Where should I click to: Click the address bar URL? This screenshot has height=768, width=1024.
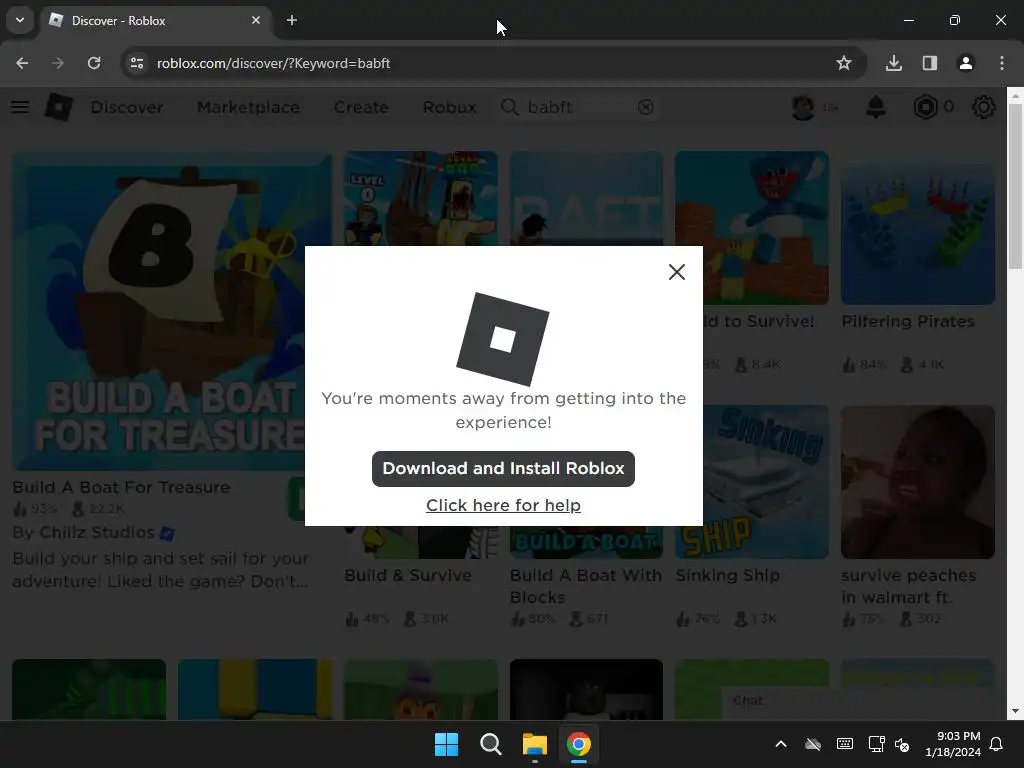tap(273, 63)
